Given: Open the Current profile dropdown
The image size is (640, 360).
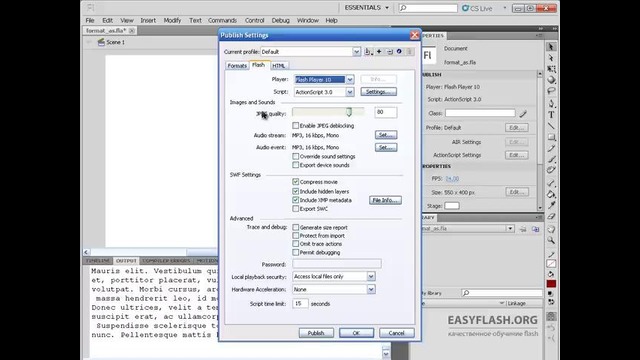Looking at the screenshot, I should point(356,52).
